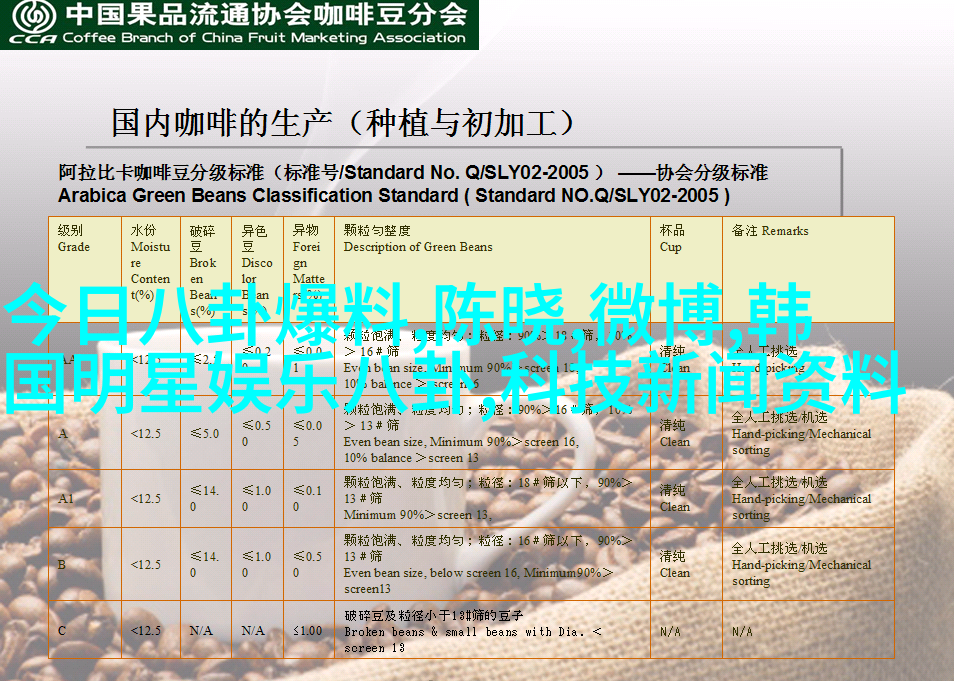954x681 pixels.
Task: Click 'Broken beans & small beans' description in row C
Action: (x=472, y=631)
